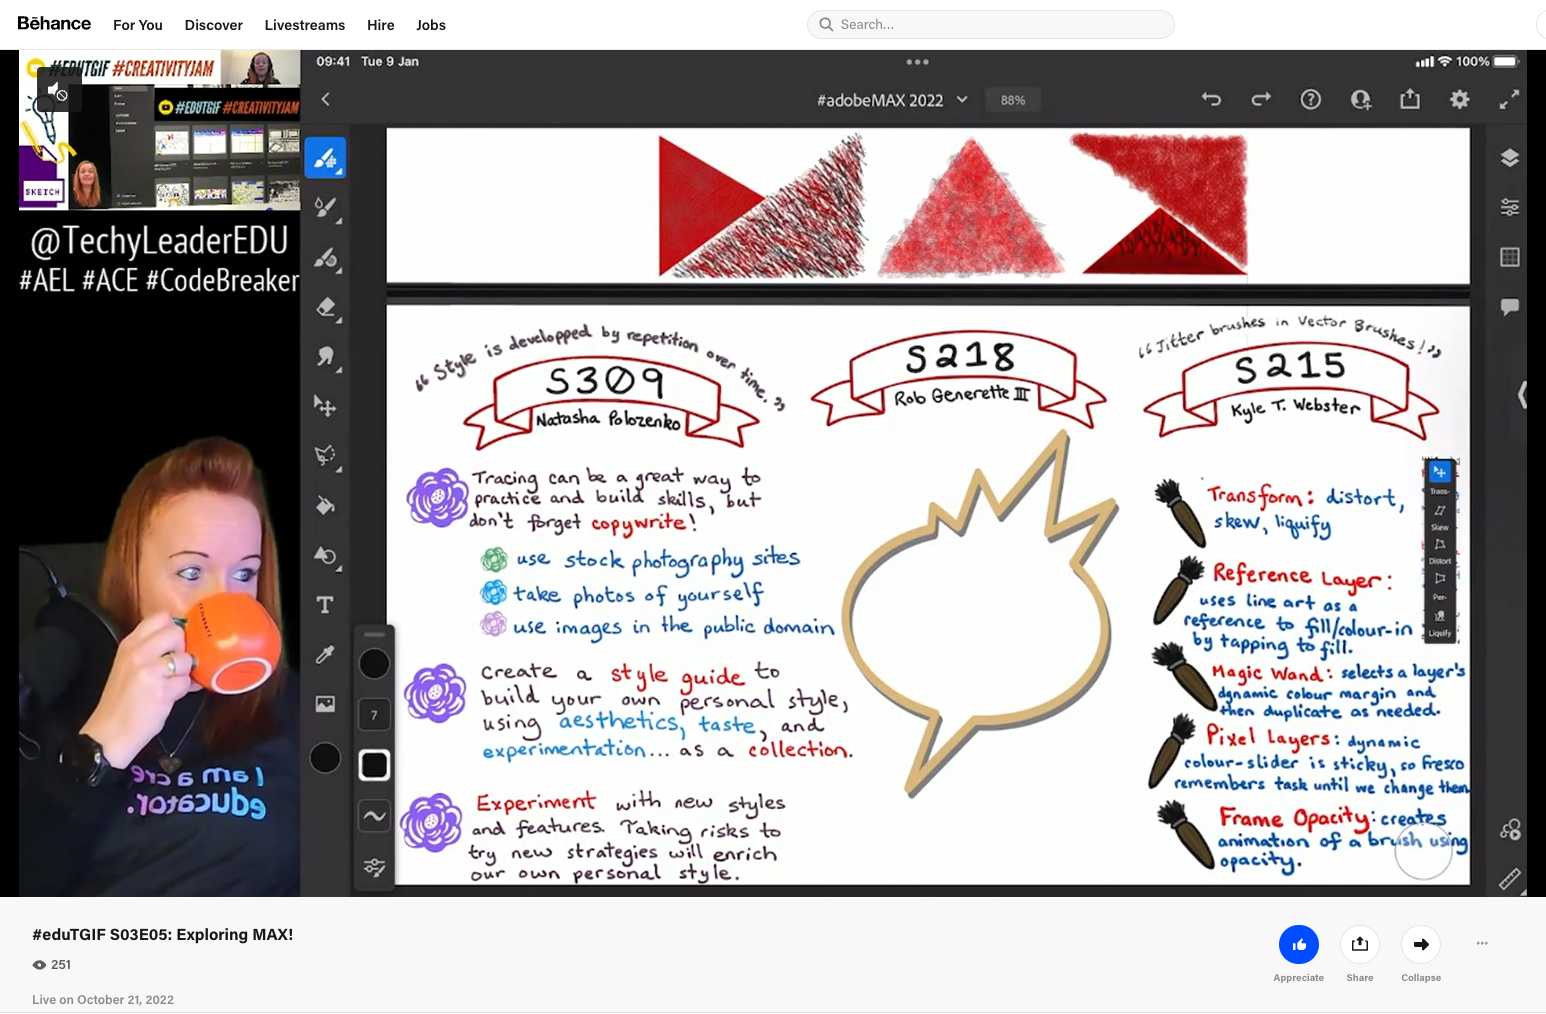The width and height of the screenshot is (1546, 1014).
Task: Choose the Distort transform option
Action: [x=1440, y=550]
